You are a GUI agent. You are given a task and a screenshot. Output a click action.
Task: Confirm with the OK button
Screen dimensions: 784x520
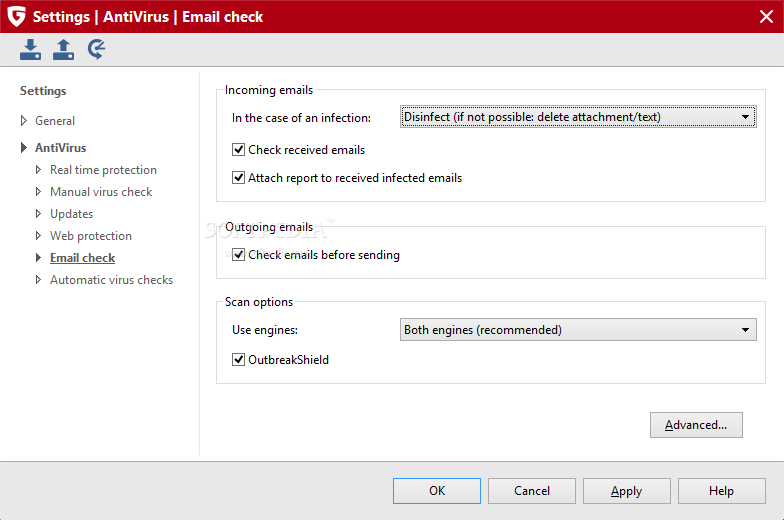coord(437,491)
